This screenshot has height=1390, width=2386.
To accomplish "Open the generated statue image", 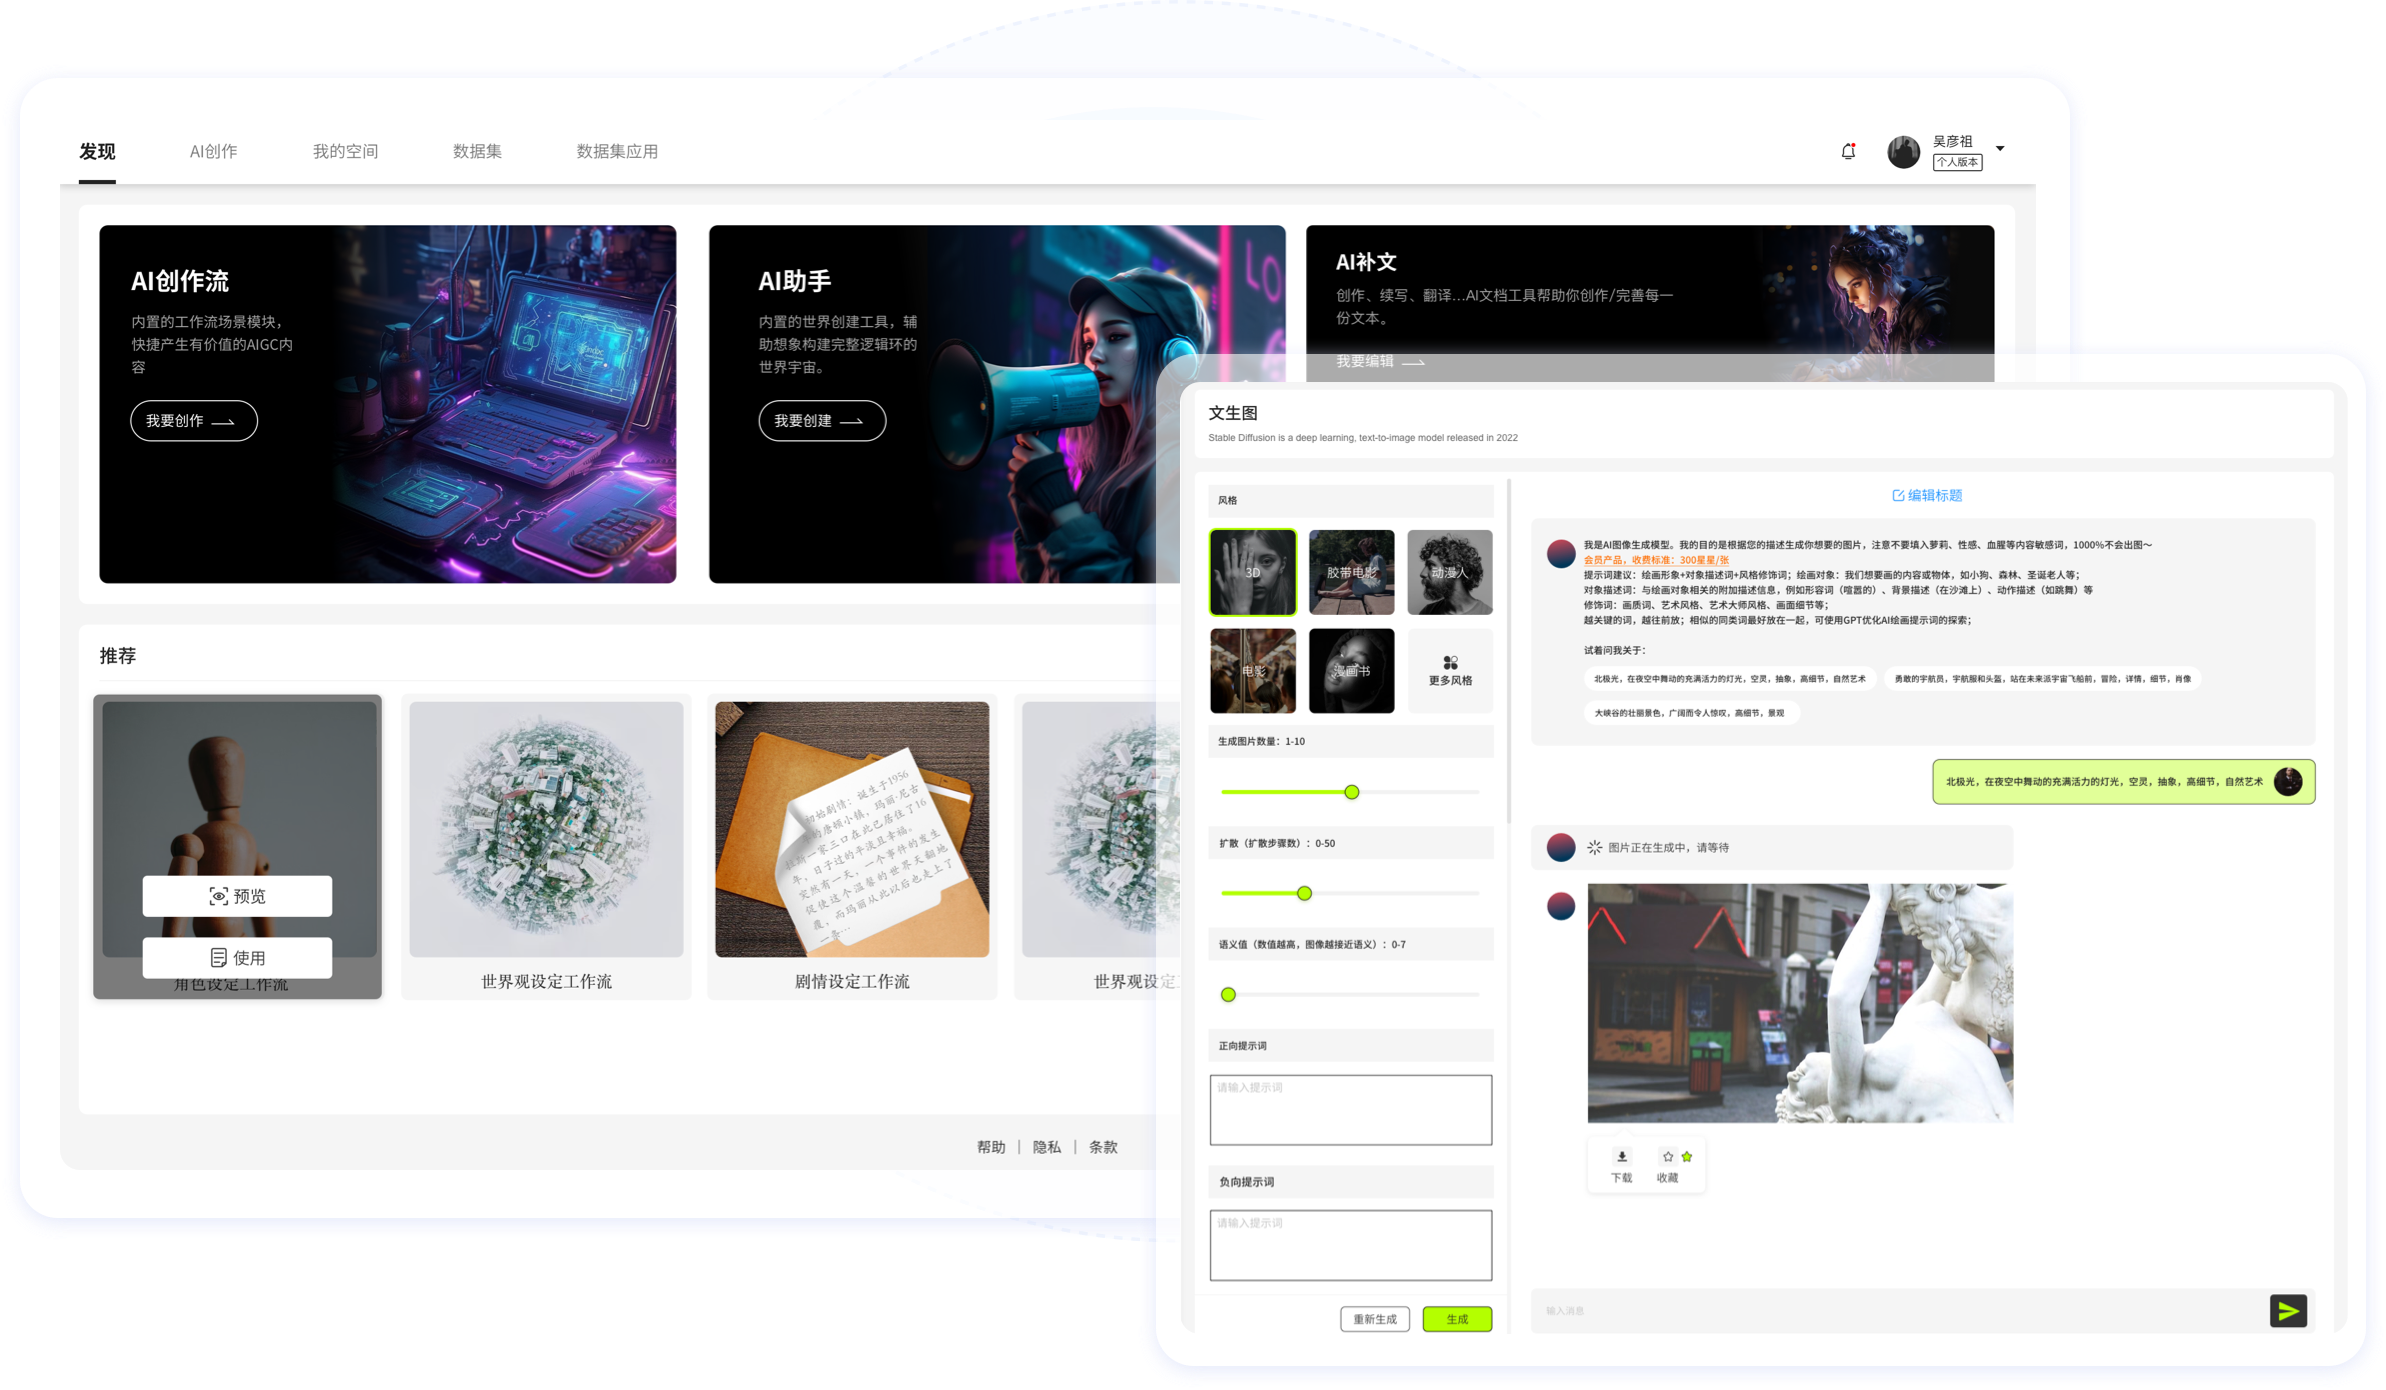I will click(x=1800, y=1003).
